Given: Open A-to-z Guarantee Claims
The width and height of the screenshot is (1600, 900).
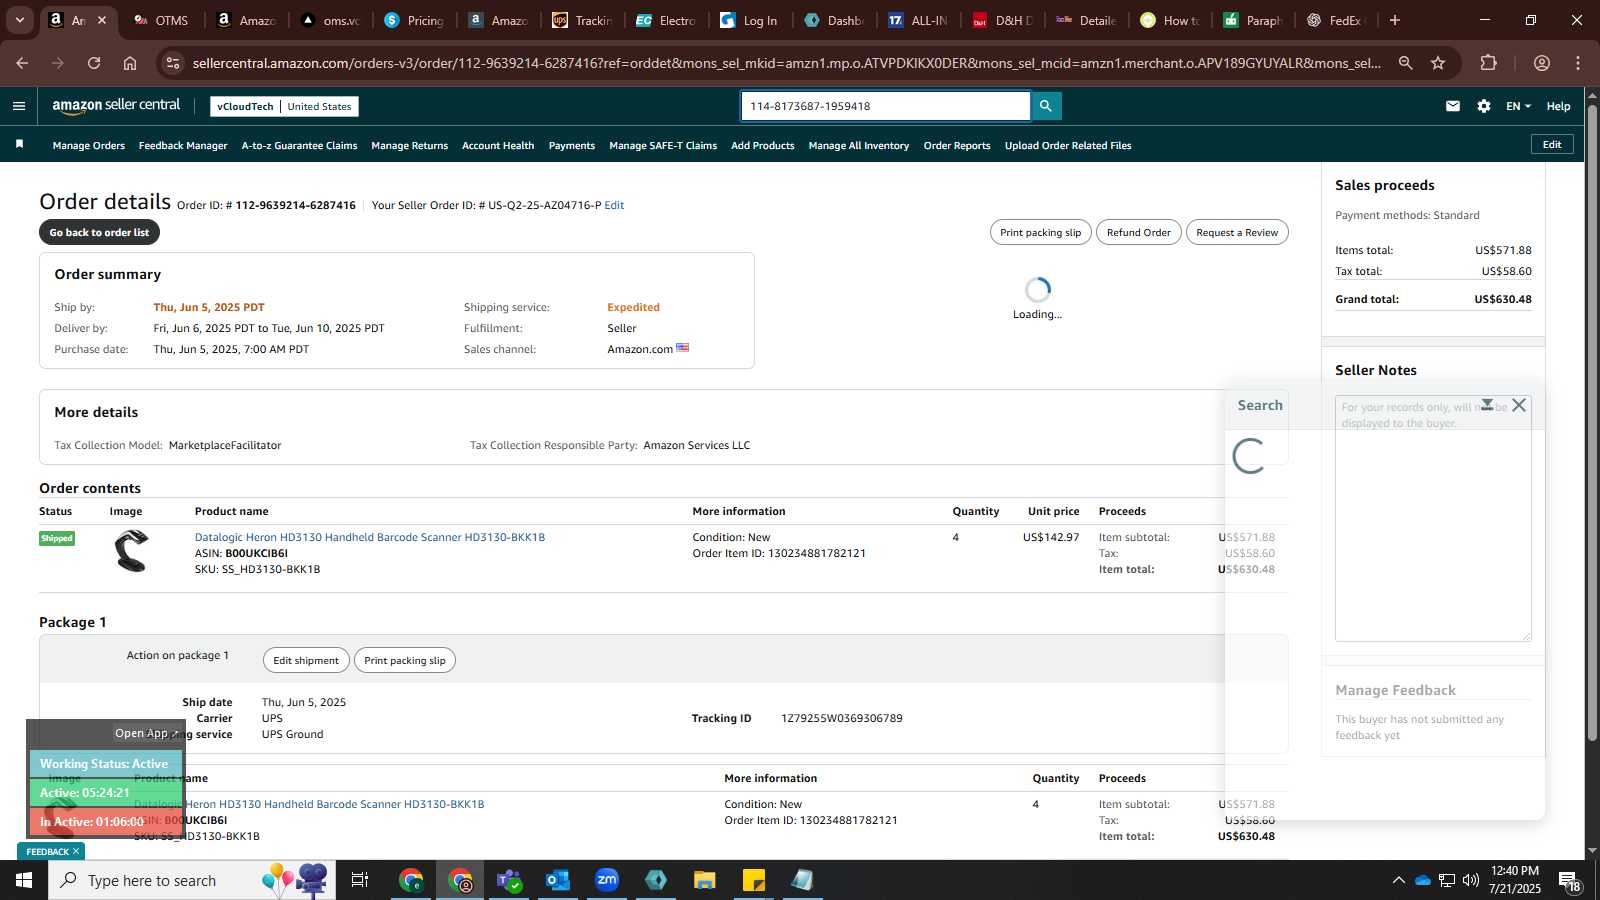Looking at the screenshot, I should pos(299,146).
